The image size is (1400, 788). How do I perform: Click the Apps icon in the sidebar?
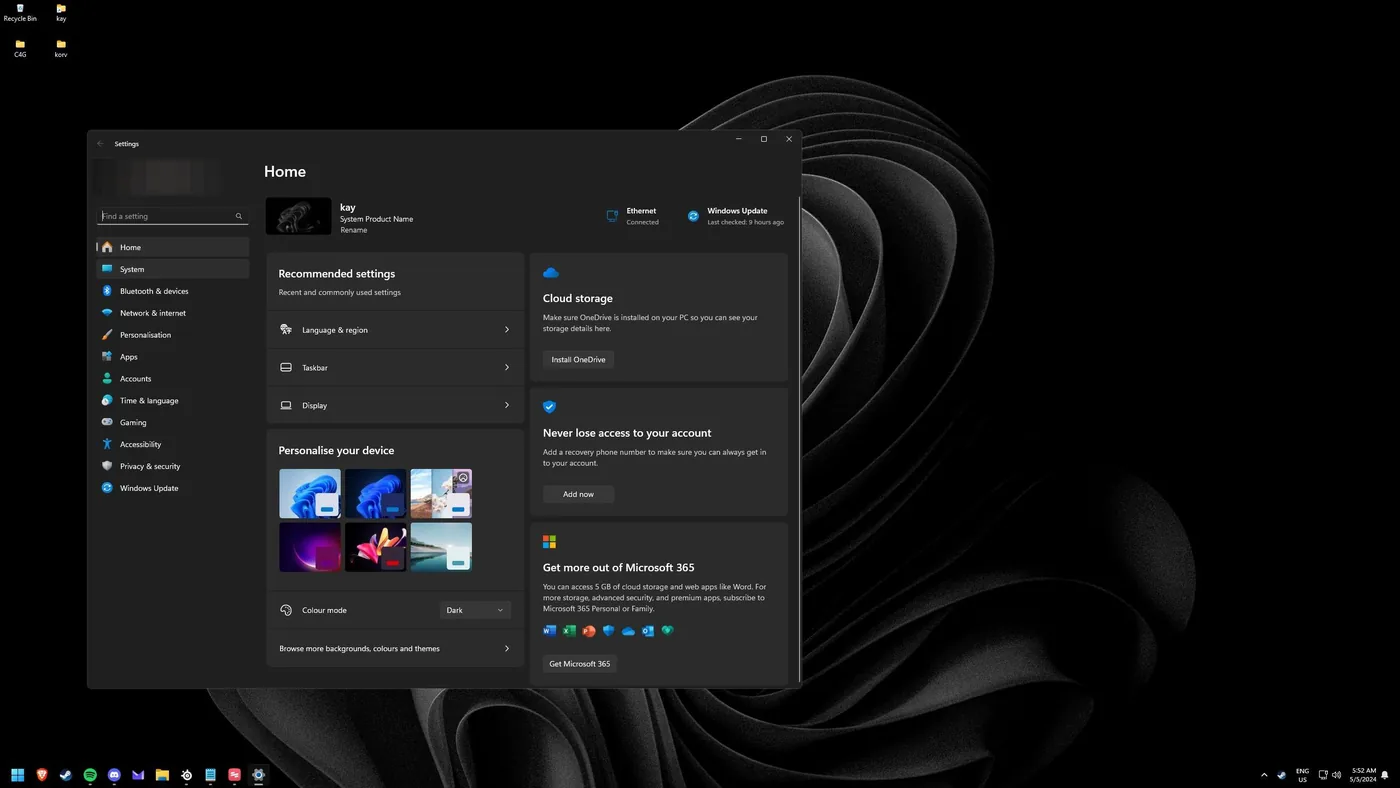tap(107, 357)
